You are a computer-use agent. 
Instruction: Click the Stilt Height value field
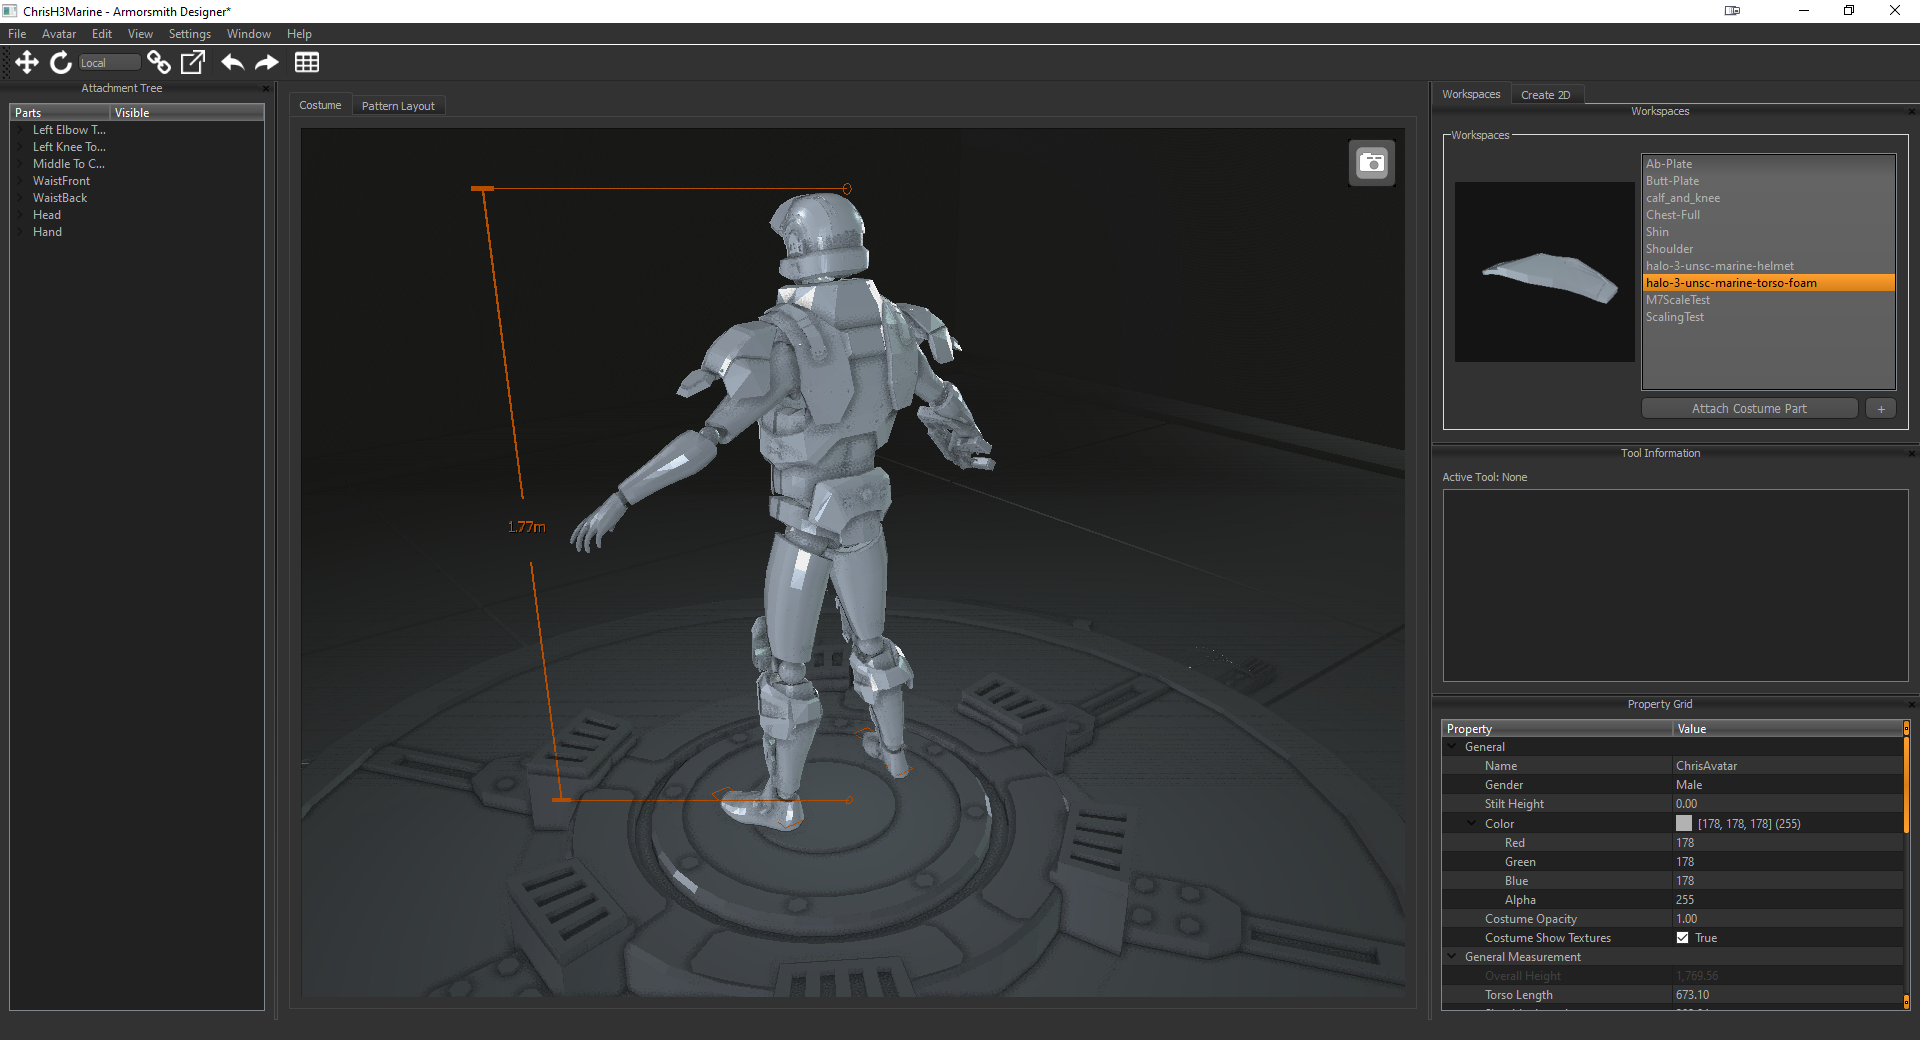pos(1788,804)
